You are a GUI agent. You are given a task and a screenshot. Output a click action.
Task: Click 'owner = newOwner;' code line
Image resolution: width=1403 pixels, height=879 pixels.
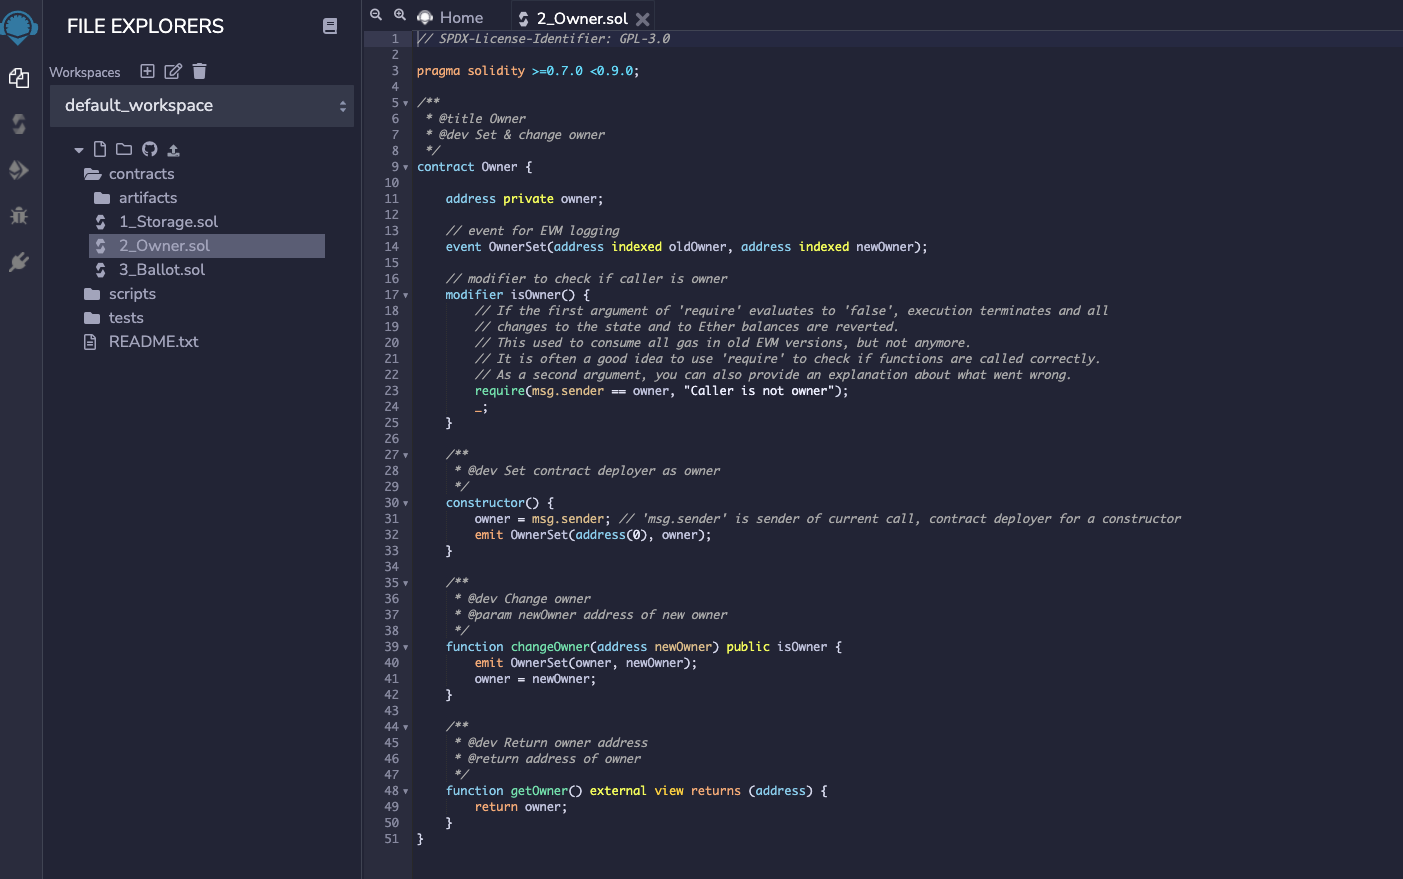[x=535, y=679]
